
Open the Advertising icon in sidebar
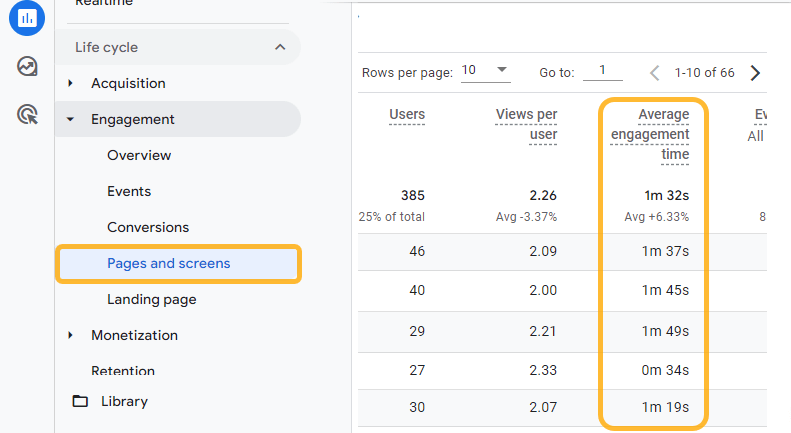click(27, 114)
